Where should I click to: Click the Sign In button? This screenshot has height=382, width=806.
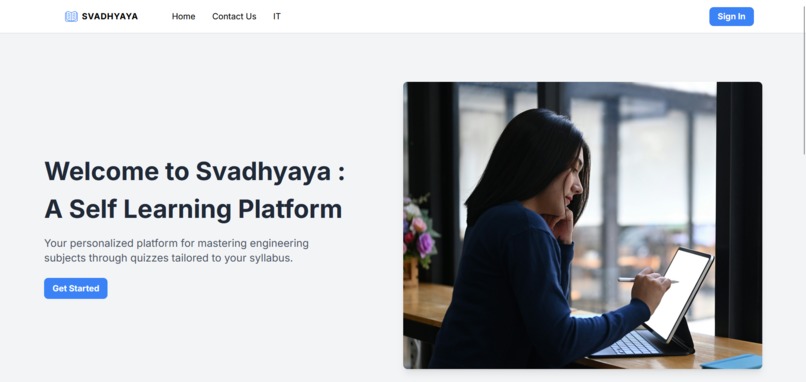[x=731, y=16]
